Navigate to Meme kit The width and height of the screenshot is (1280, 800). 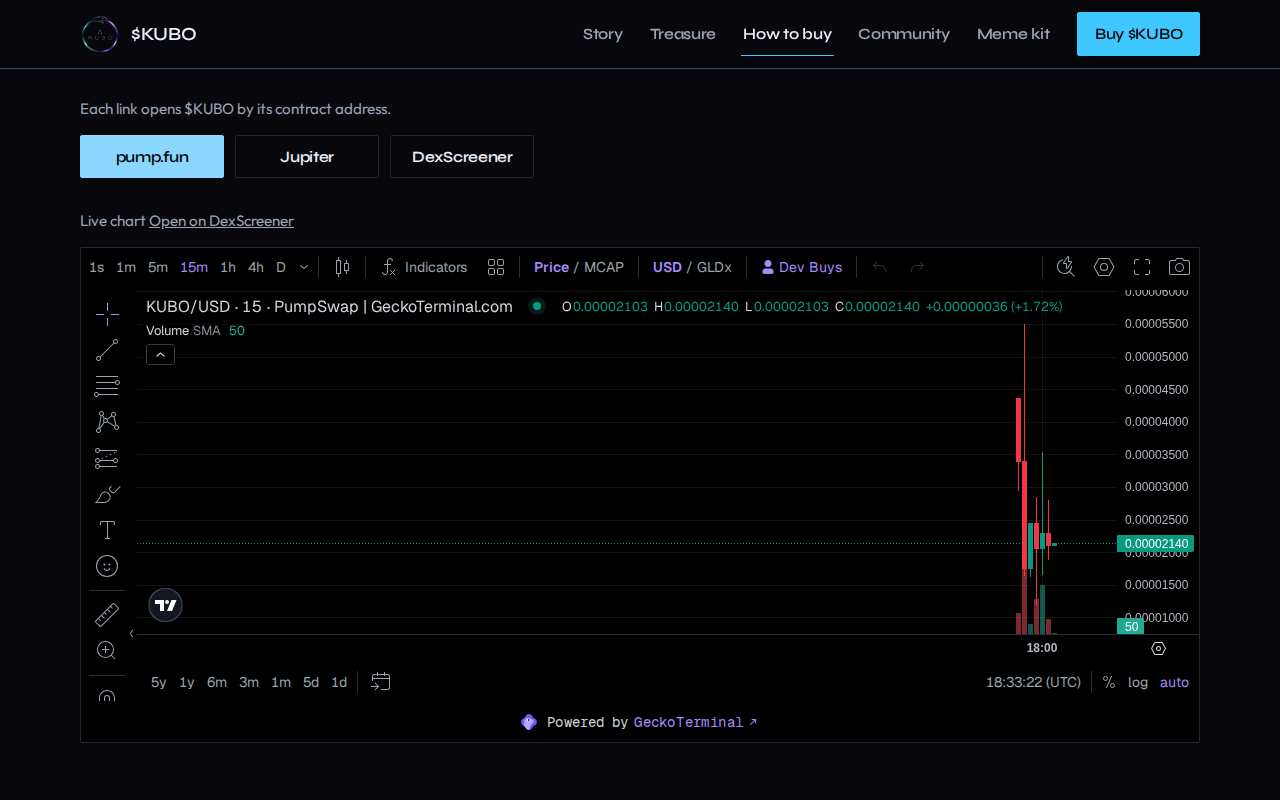pos(1013,34)
